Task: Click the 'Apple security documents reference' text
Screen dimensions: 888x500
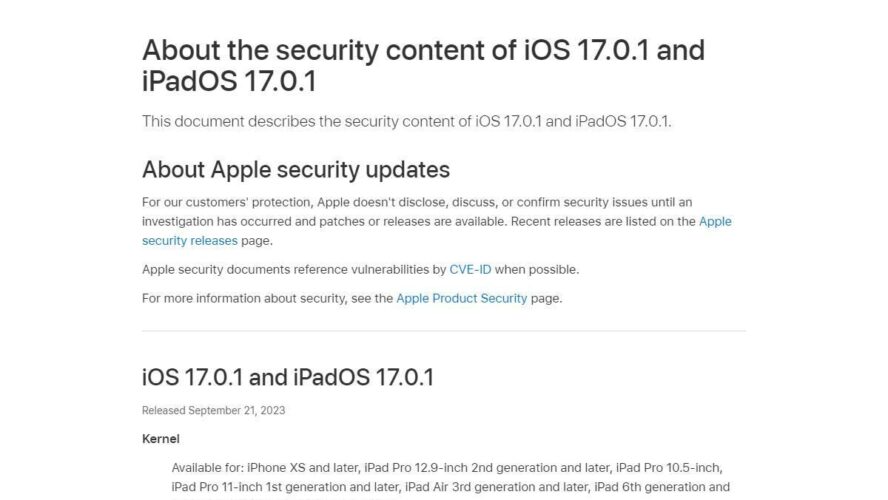Action: coord(294,270)
